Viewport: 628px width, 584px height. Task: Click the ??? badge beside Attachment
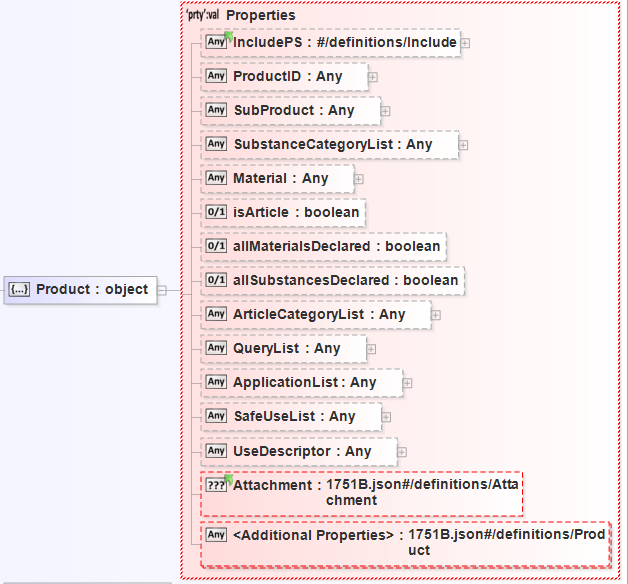(x=217, y=485)
